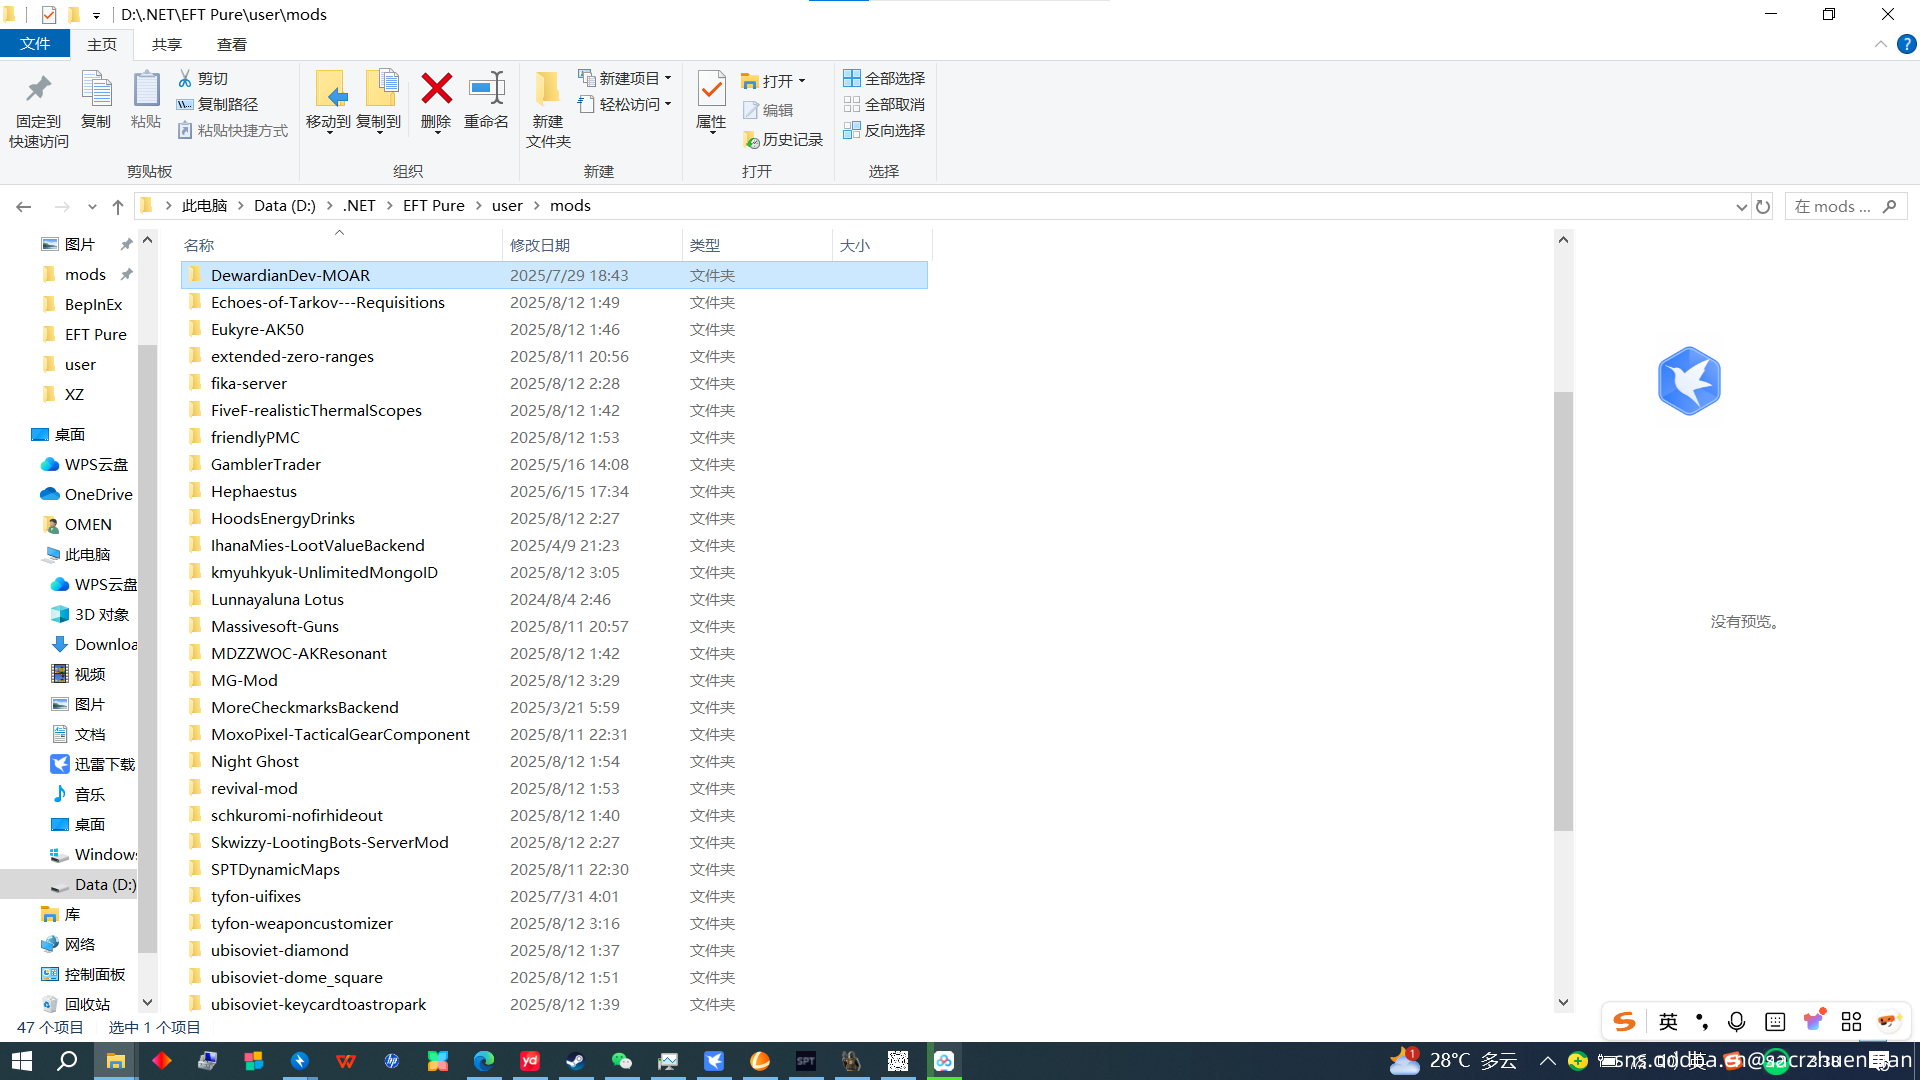Open Microsoft Edge from the taskbar

tap(483, 1061)
